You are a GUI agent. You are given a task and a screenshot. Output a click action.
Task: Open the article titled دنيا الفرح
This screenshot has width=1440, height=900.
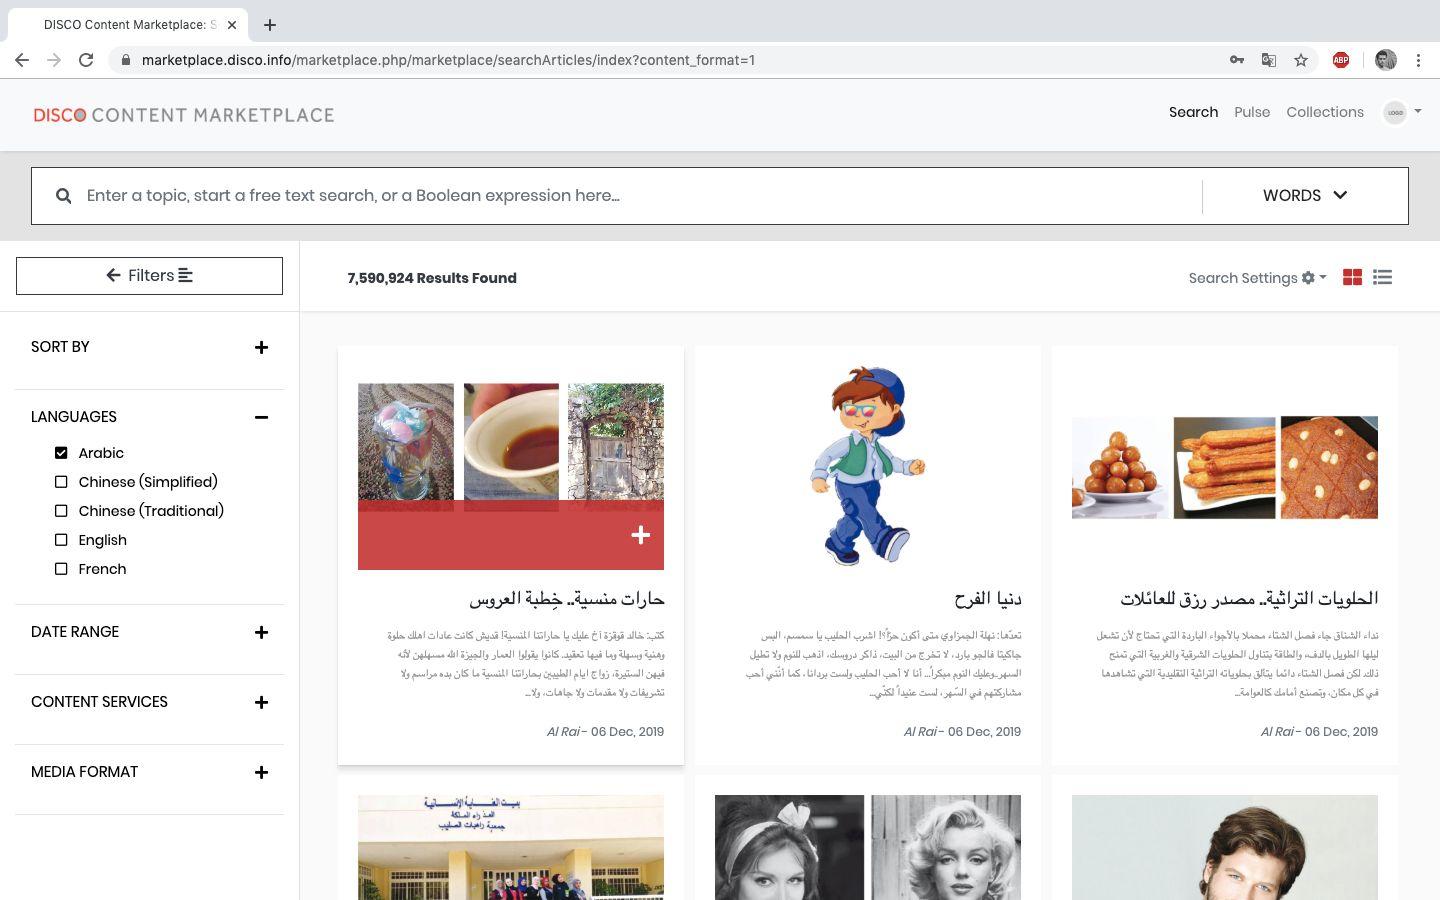click(x=987, y=599)
